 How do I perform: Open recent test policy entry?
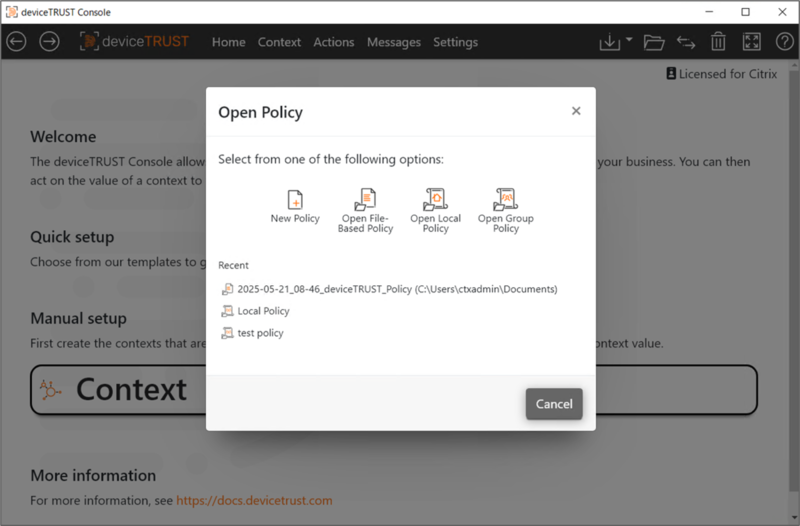click(252, 333)
